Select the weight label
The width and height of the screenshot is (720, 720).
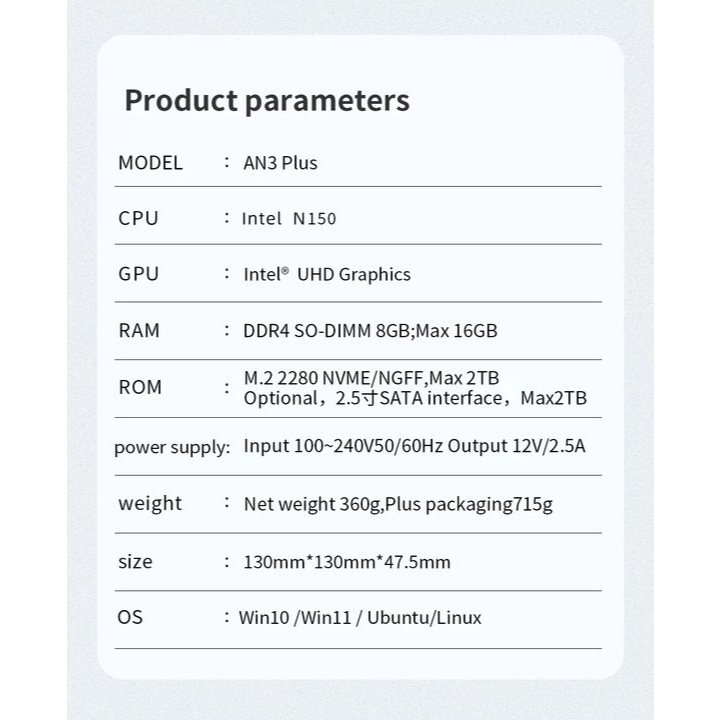(x=150, y=503)
